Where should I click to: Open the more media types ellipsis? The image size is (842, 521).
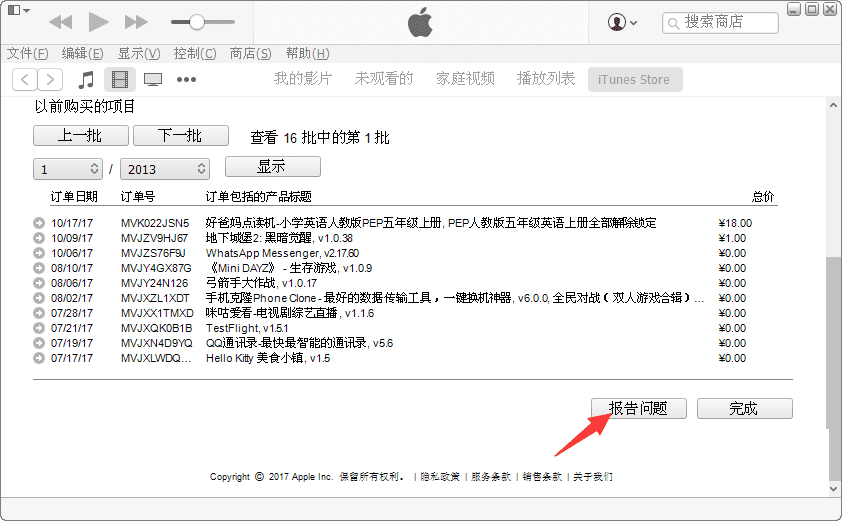point(186,79)
